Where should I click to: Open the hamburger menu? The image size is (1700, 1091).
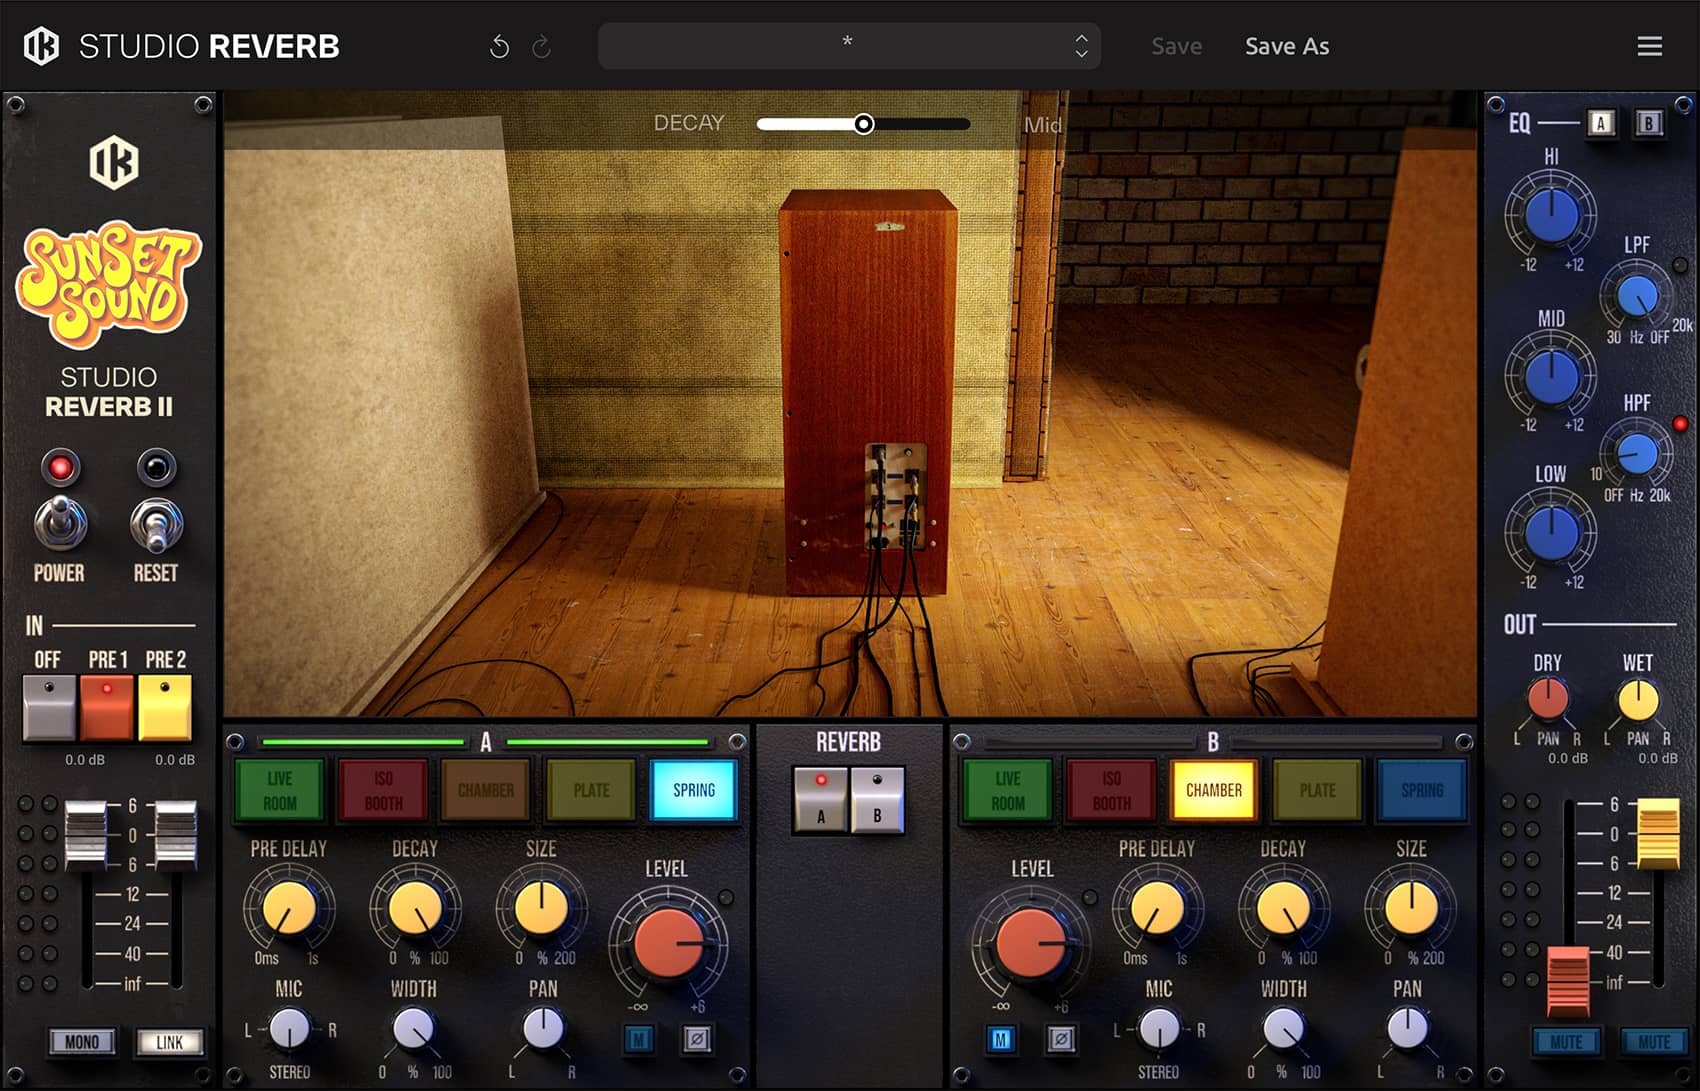(x=1649, y=46)
